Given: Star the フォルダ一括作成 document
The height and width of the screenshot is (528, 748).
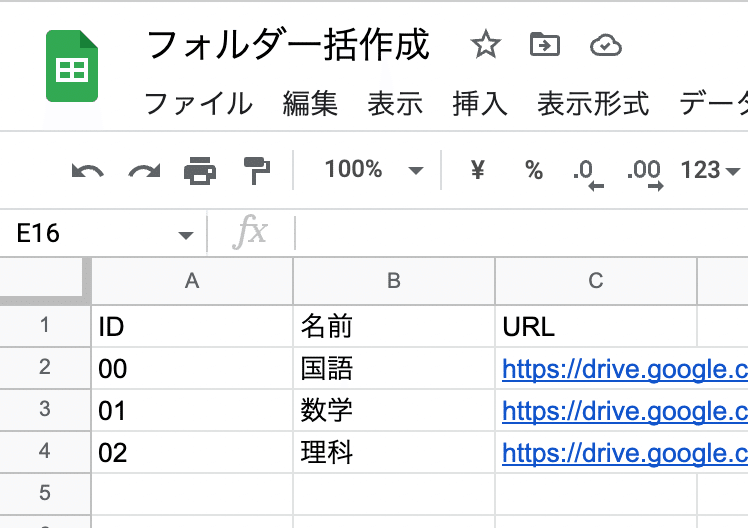Looking at the screenshot, I should tap(486, 45).
